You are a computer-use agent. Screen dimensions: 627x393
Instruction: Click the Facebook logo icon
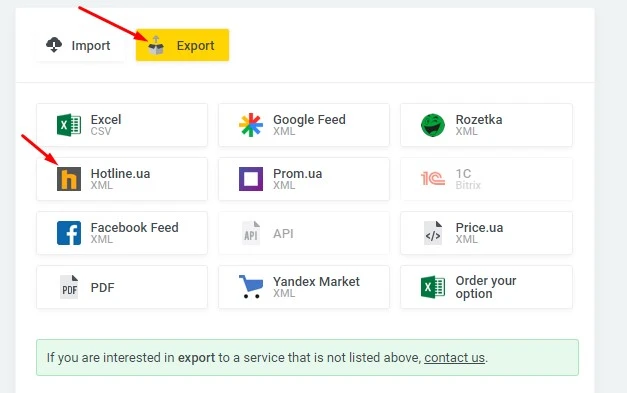pos(69,233)
